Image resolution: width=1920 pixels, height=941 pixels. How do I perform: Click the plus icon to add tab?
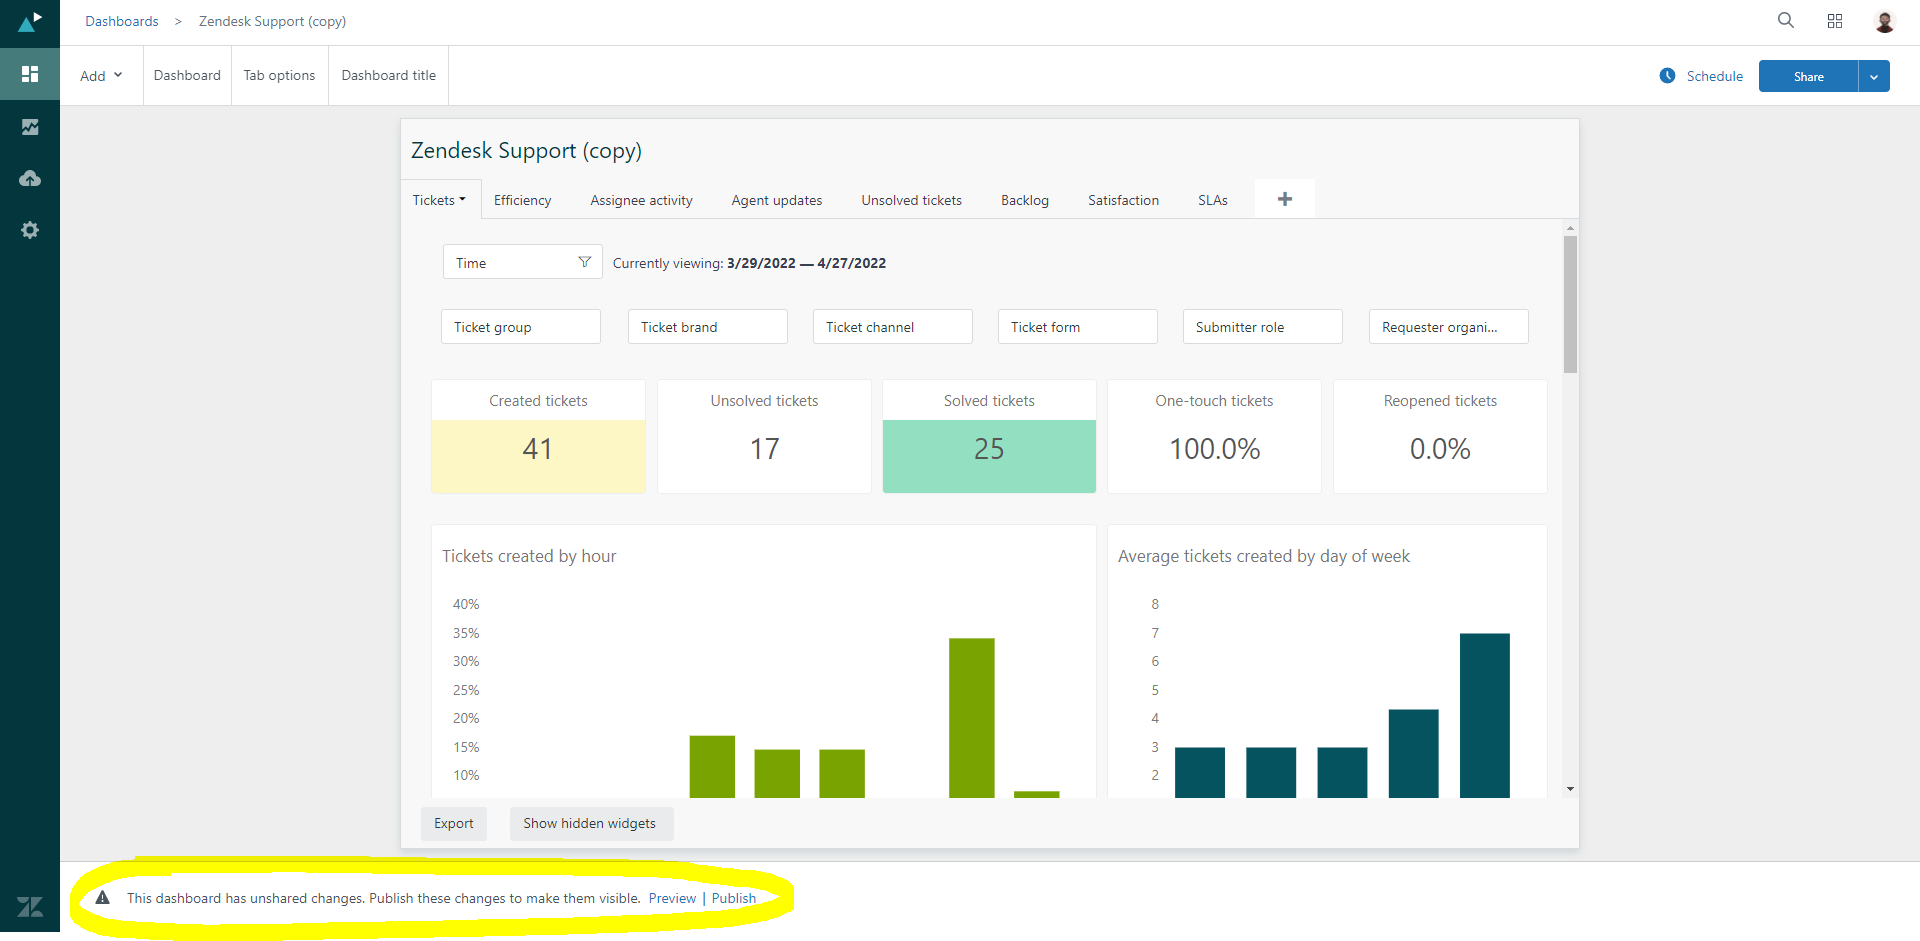[1285, 199]
